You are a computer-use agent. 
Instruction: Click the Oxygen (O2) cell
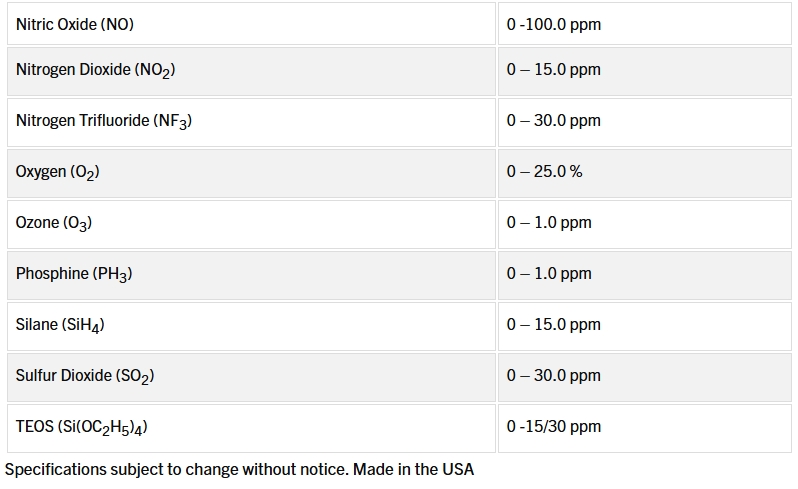coord(58,172)
